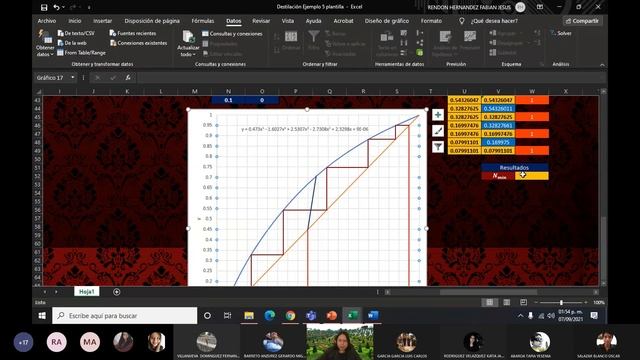Click the MA participant avatar
The width and height of the screenshot is (640, 360).
[x=90, y=342]
